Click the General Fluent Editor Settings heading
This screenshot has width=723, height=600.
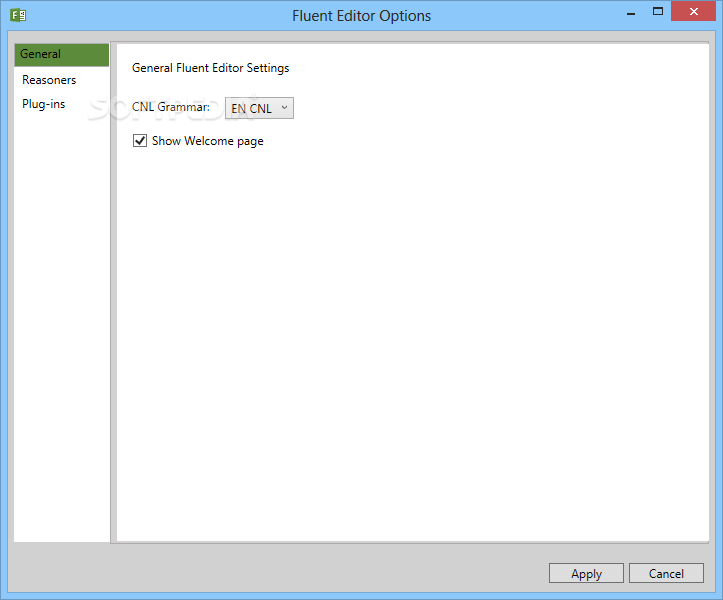(210, 68)
